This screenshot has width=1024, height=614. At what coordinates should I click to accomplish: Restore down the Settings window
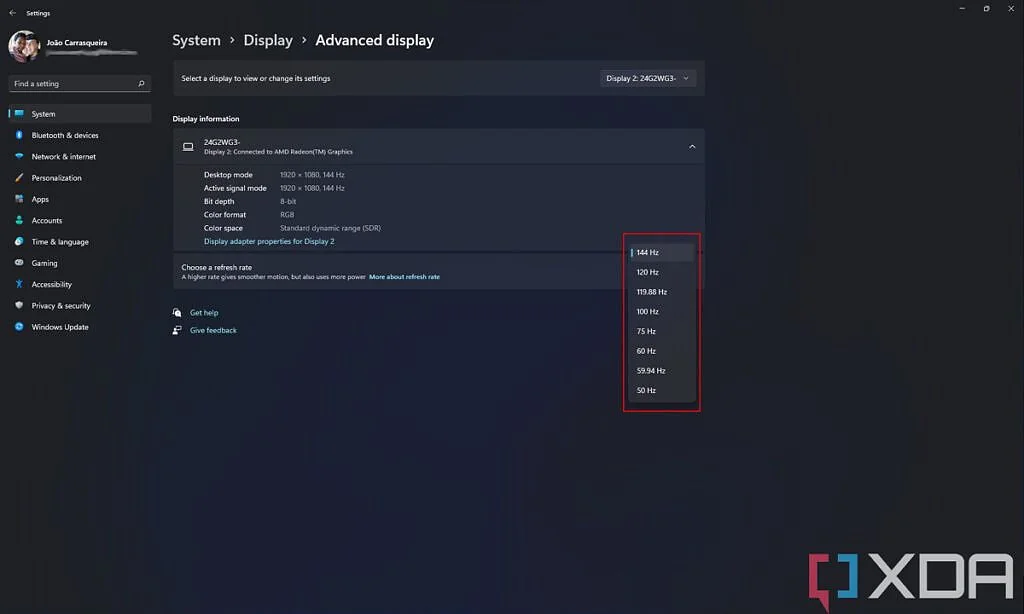(x=986, y=8)
